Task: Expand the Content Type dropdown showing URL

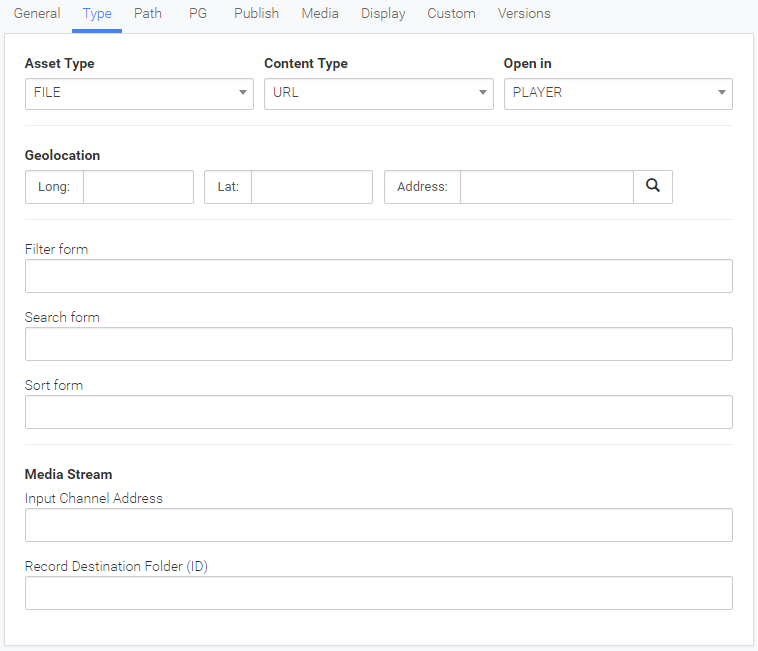Action: pyautogui.click(x=379, y=94)
